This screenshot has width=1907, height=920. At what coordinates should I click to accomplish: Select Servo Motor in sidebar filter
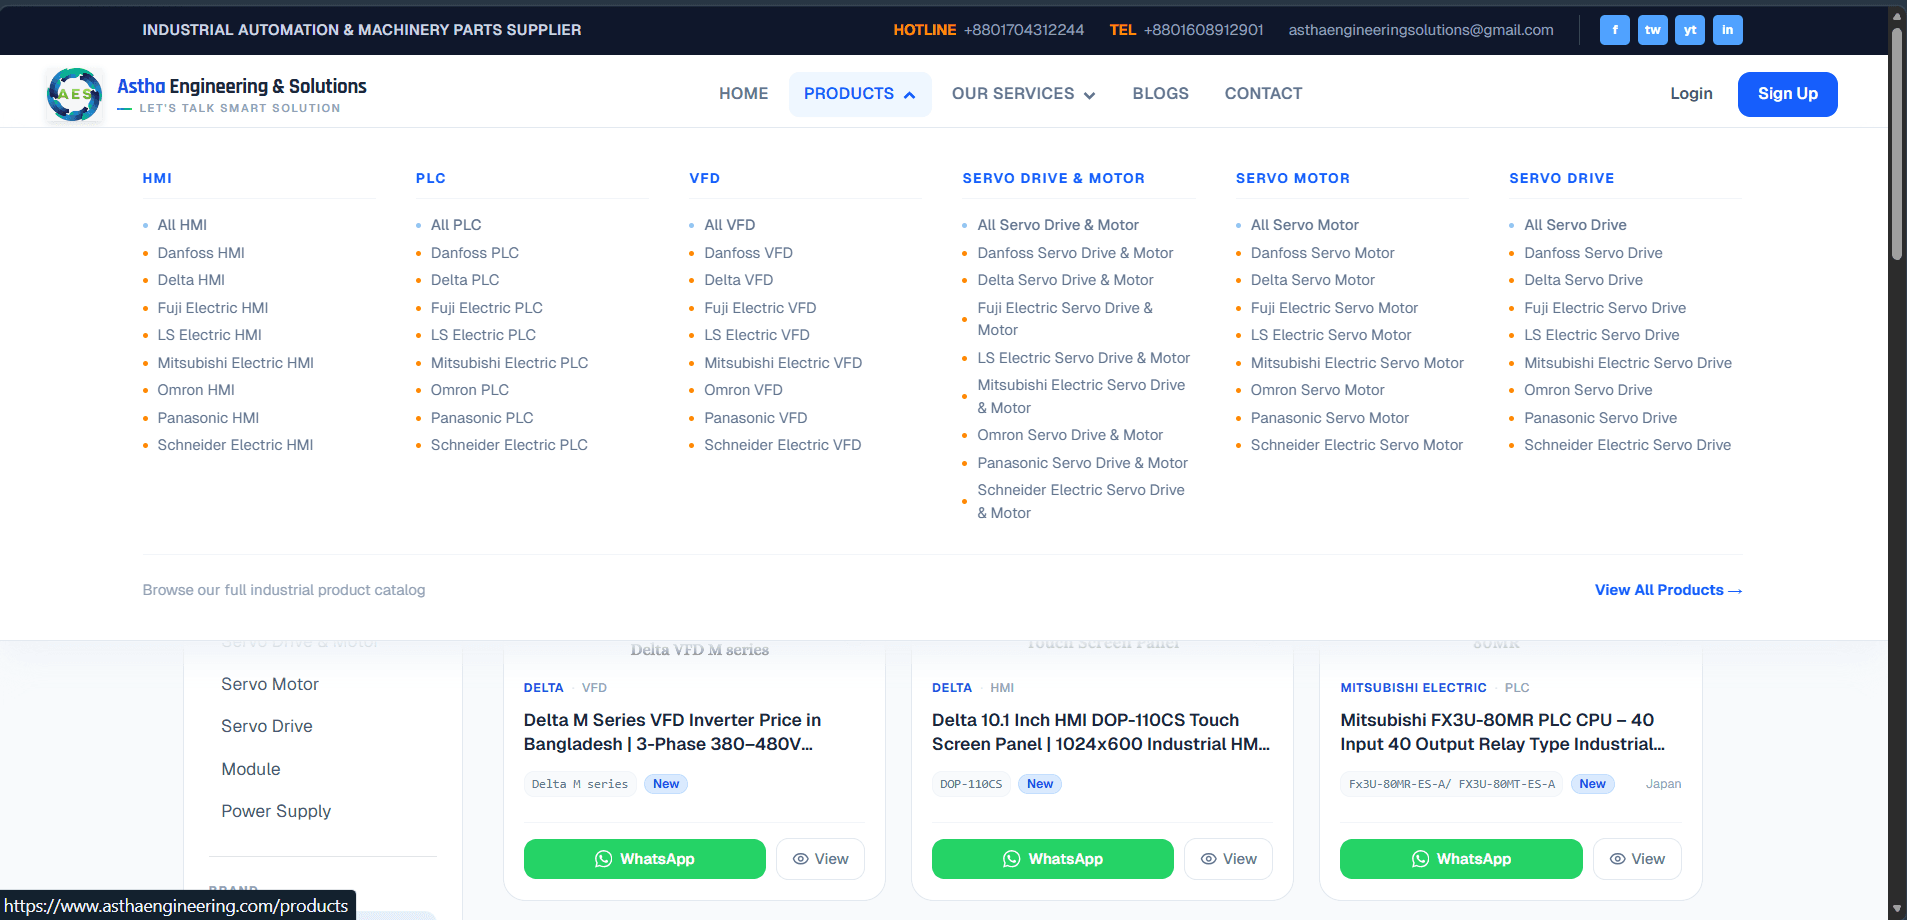270,684
